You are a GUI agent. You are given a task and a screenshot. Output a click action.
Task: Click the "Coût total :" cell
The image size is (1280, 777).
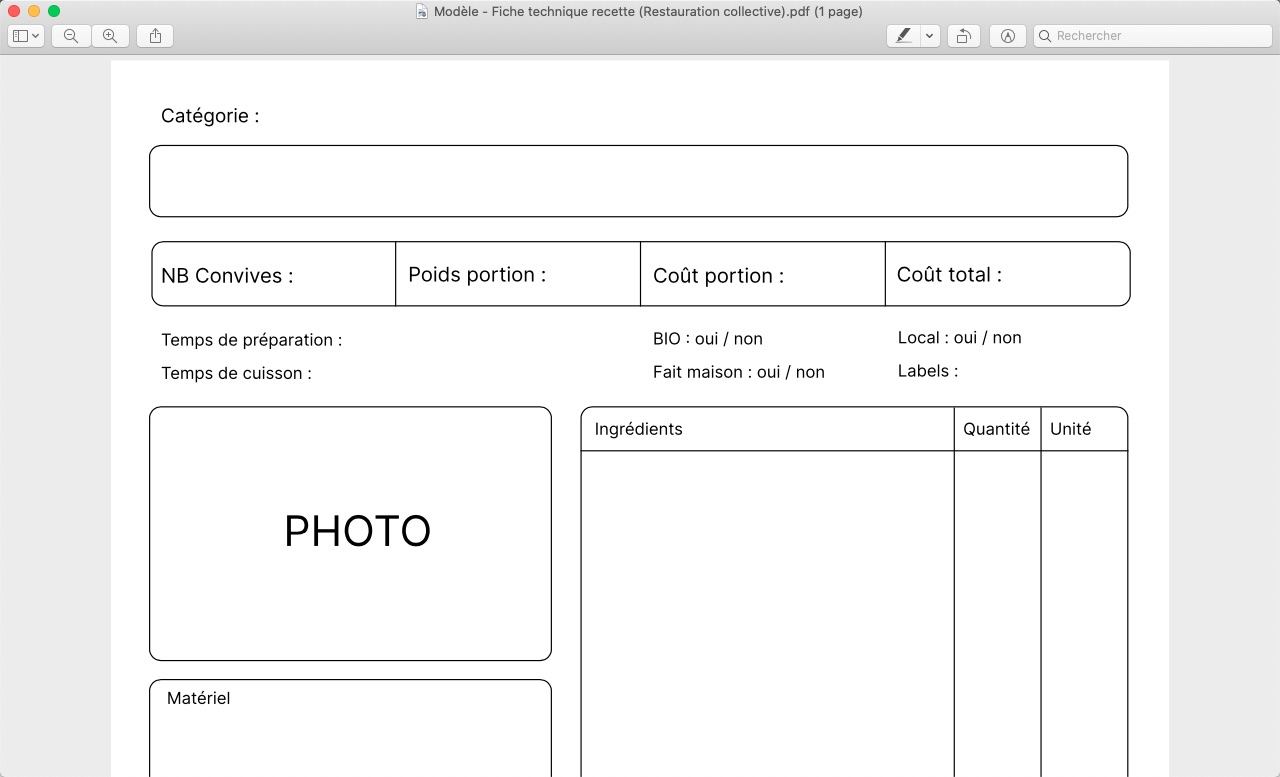pyautogui.click(x=1007, y=275)
